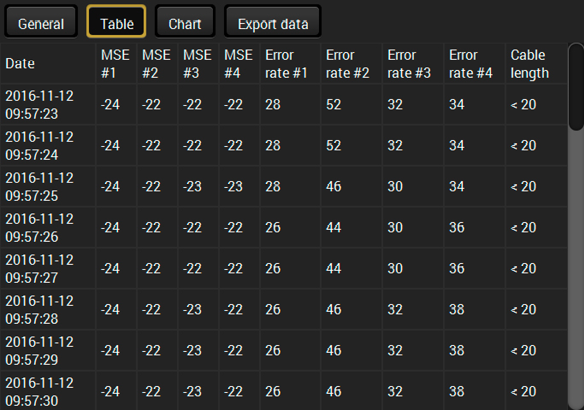This screenshot has width=584, height=410.
Task: Switch to the General tab
Action: (x=41, y=22)
